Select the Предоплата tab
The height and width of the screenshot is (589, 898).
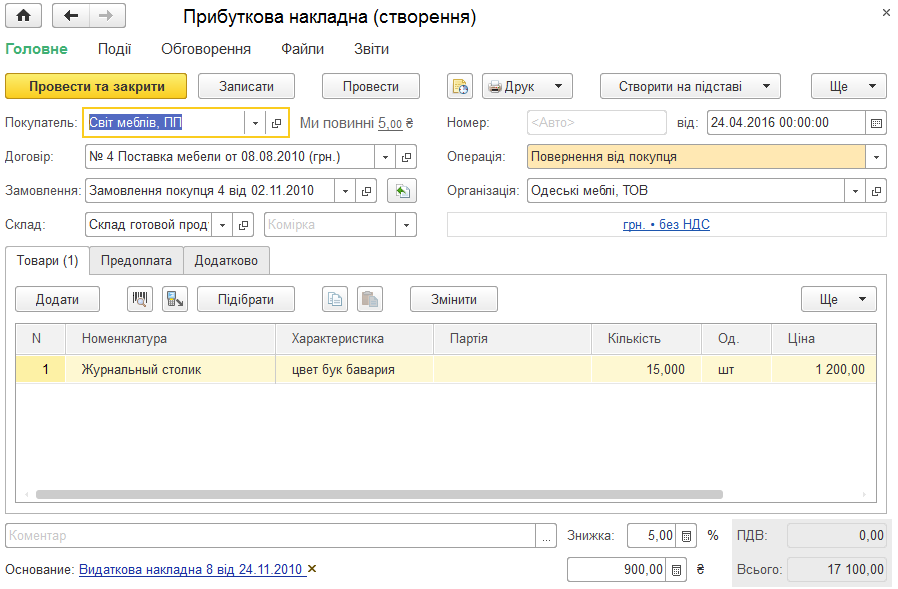point(136,261)
